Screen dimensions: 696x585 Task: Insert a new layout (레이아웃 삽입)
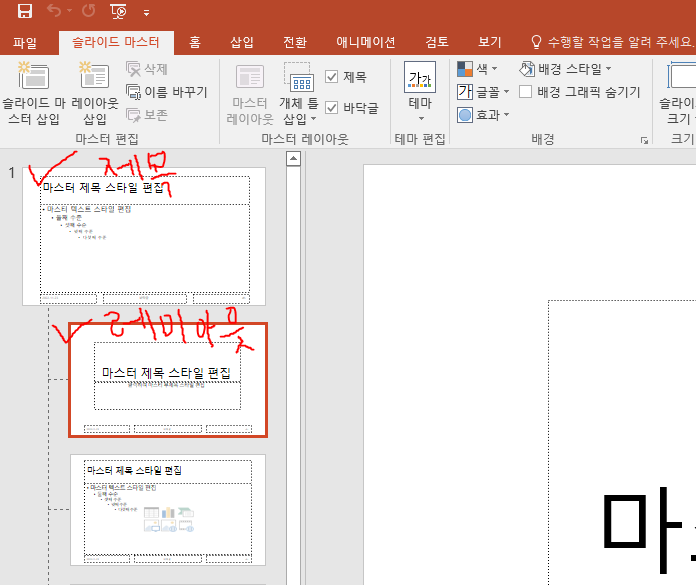point(95,94)
